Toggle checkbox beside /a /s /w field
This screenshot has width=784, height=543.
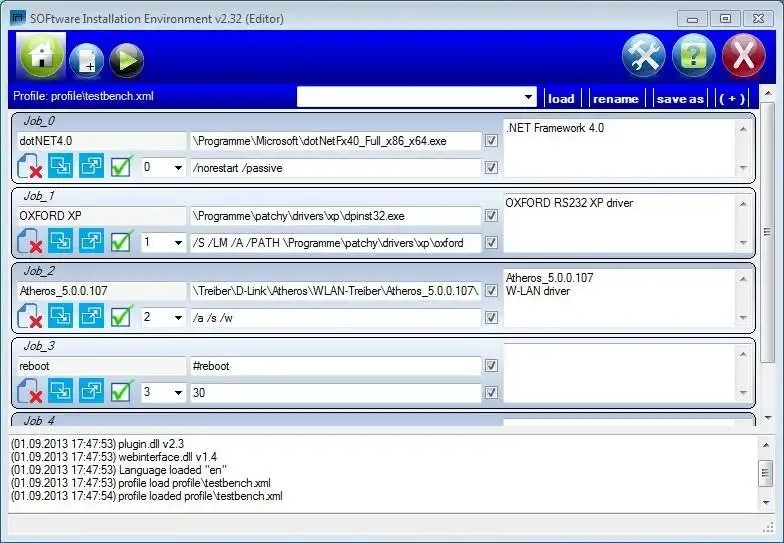492,318
